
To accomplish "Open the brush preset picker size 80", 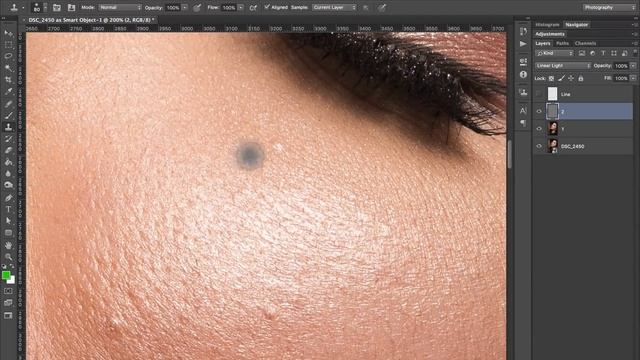I will pos(39,7).
